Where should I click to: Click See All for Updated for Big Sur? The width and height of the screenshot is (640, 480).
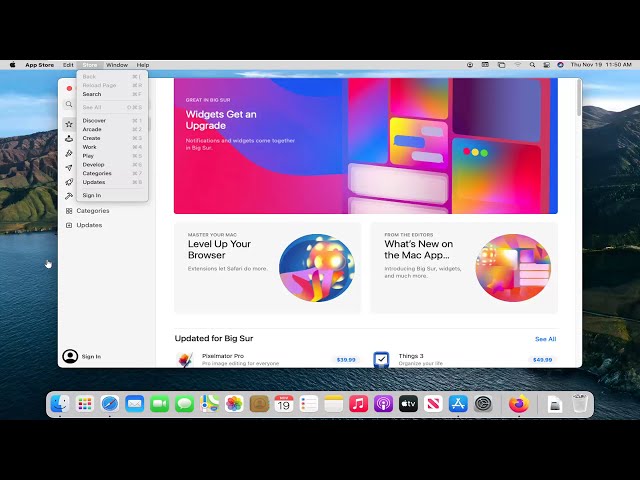point(545,339)
